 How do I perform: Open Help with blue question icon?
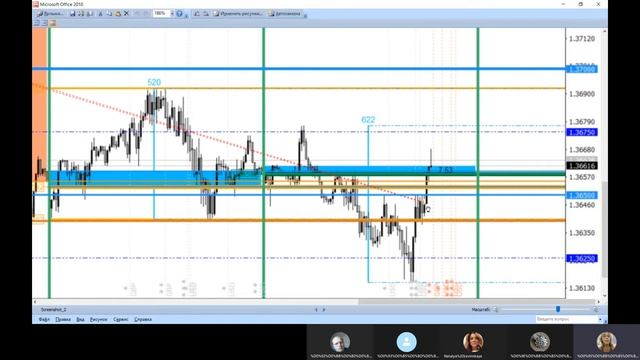(179, 13)
